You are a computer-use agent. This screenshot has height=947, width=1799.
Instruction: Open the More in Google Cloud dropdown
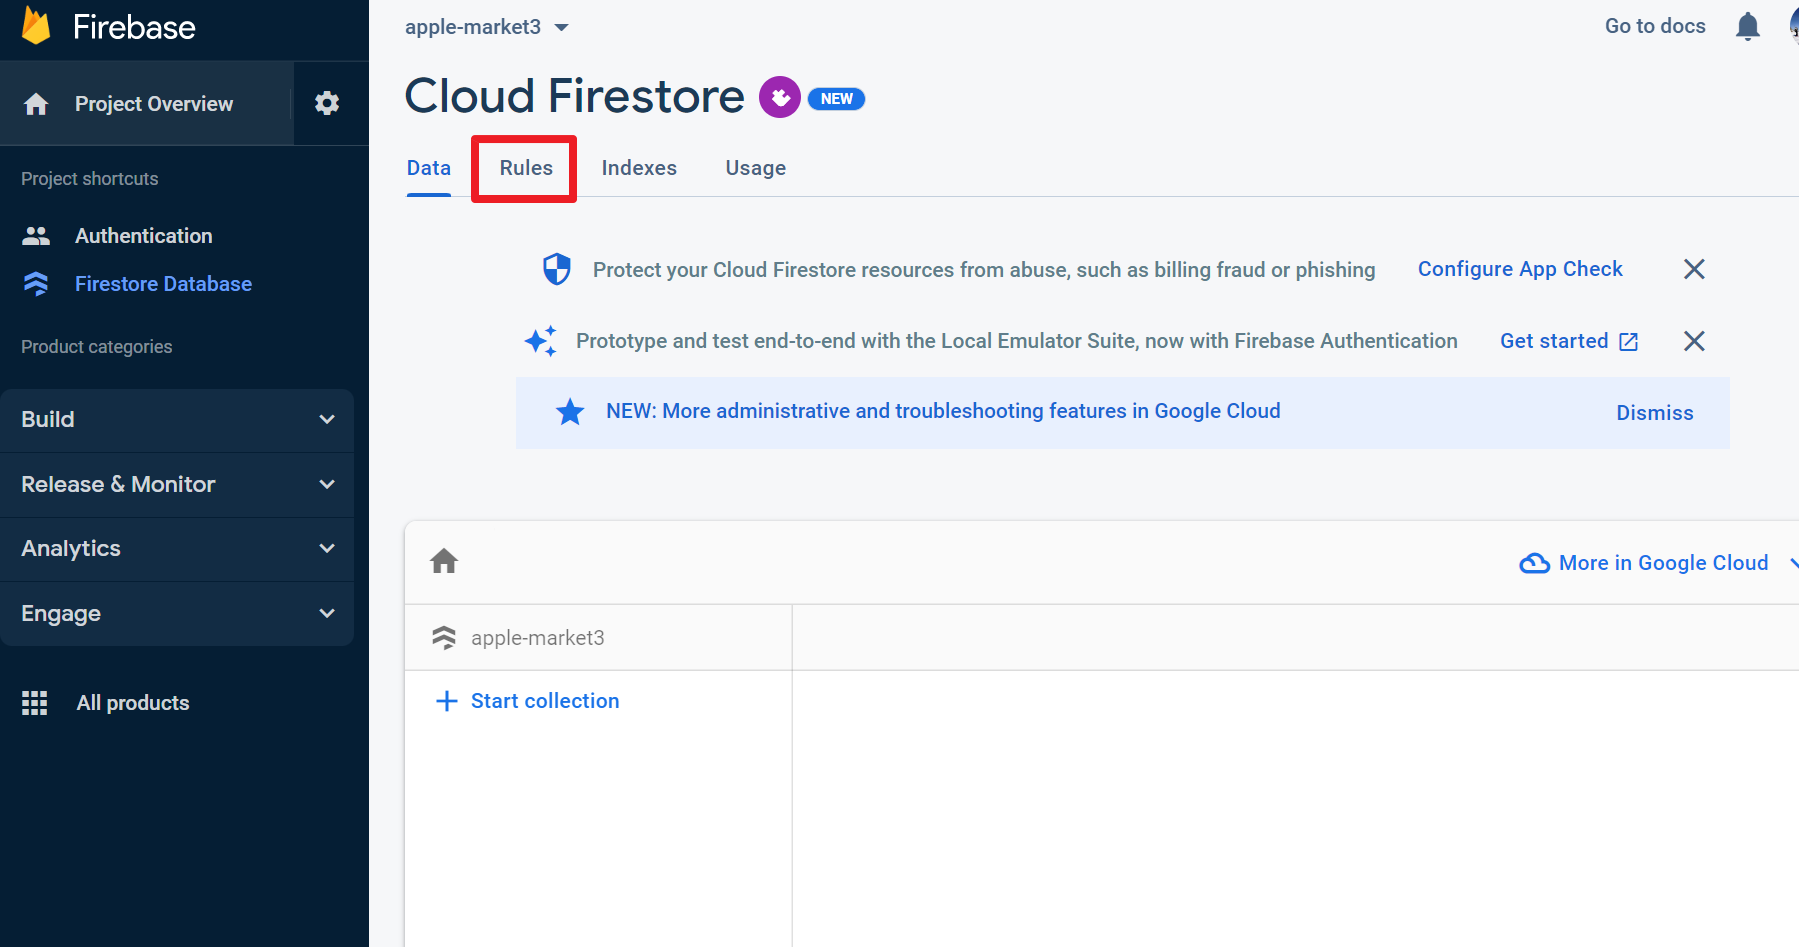1660,563
